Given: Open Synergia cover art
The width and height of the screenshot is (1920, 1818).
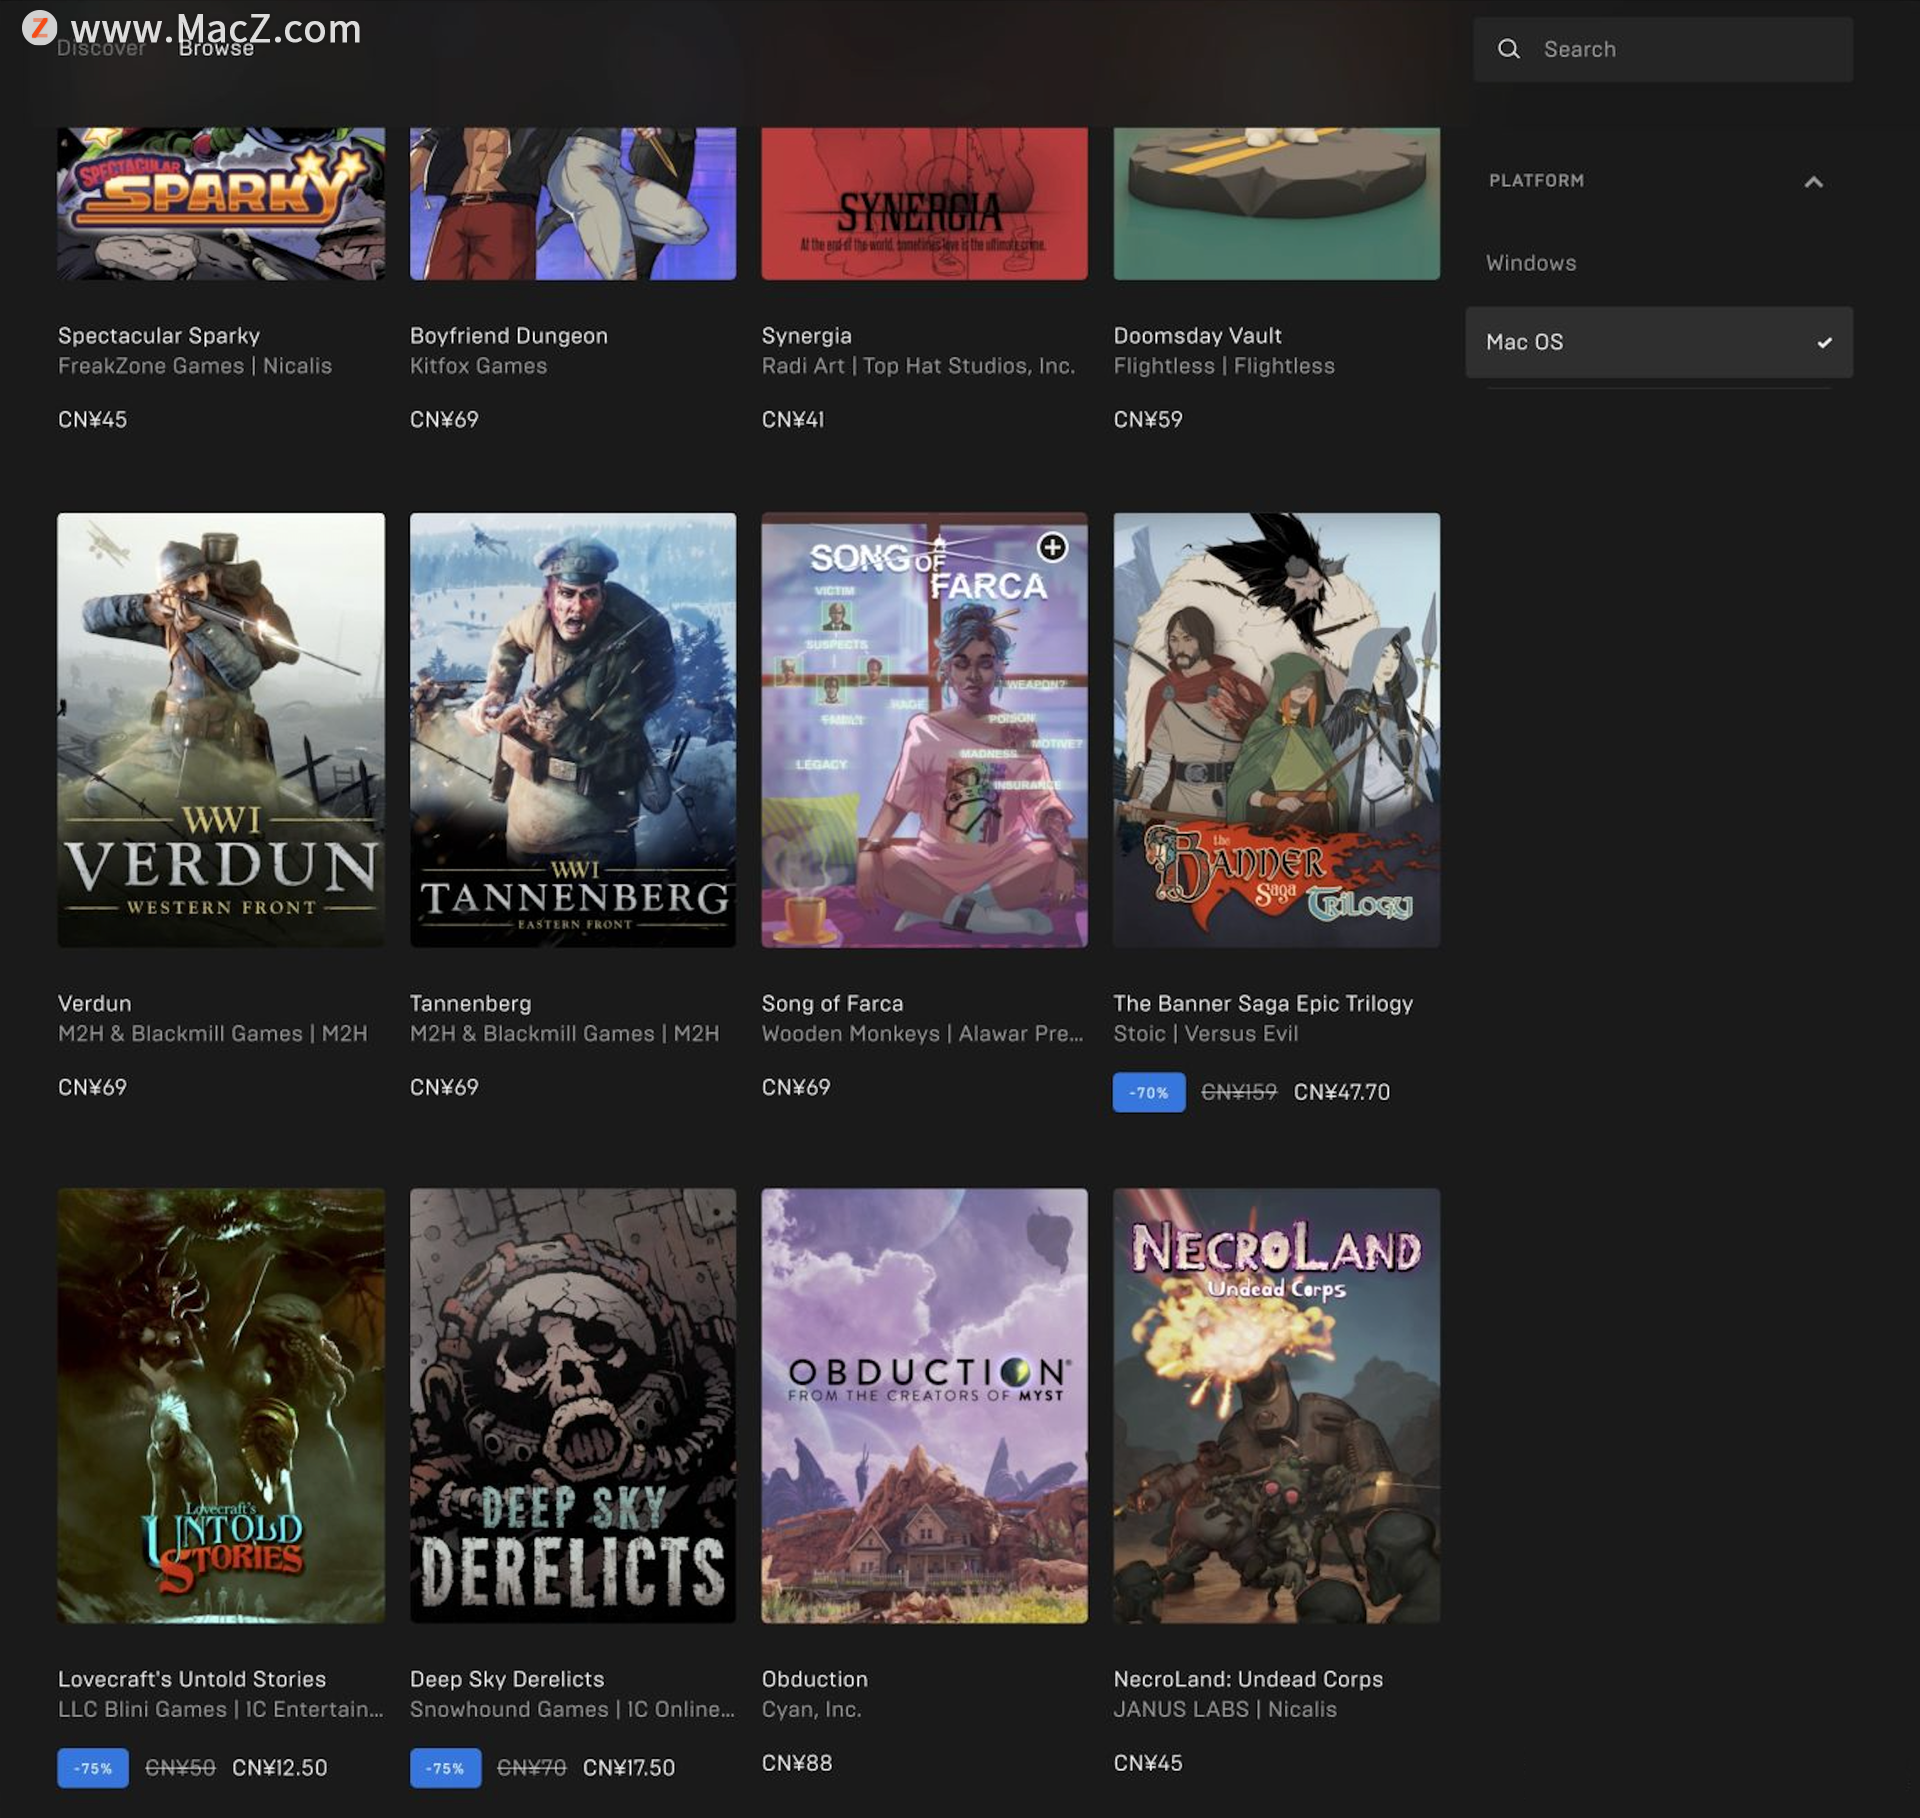Looking at the screenshot, I should (x=924, y=203).
